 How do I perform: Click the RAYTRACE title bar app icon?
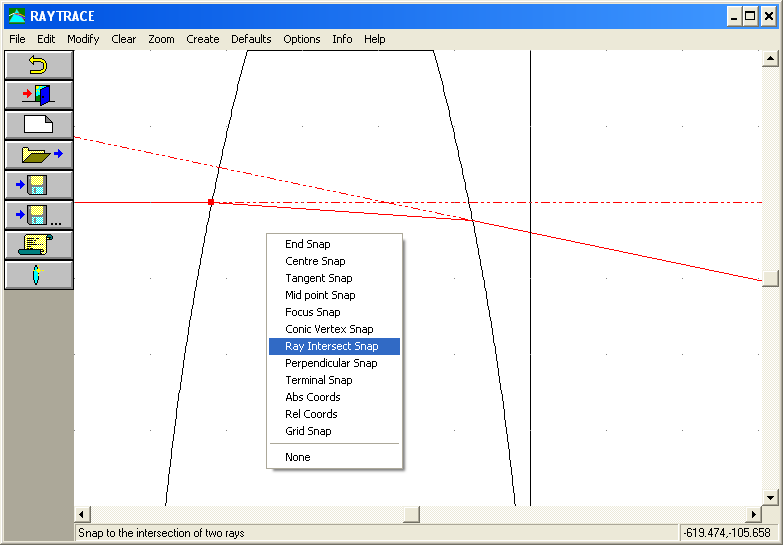point(17,16)
